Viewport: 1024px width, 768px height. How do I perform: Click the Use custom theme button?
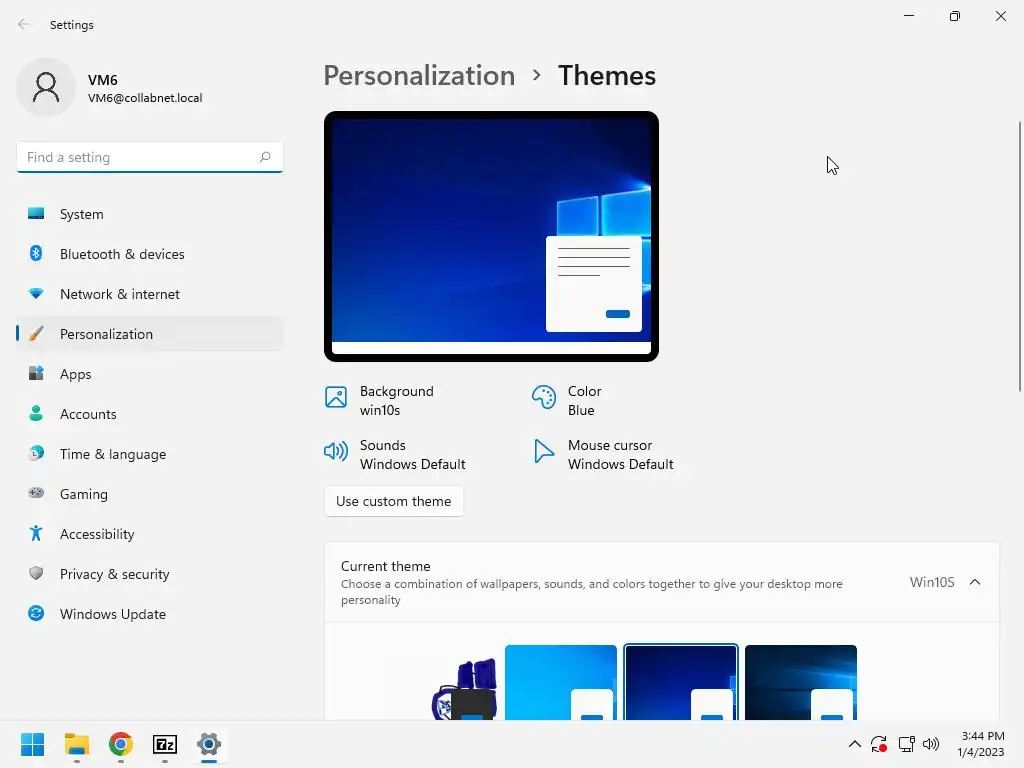click(394, 501)
